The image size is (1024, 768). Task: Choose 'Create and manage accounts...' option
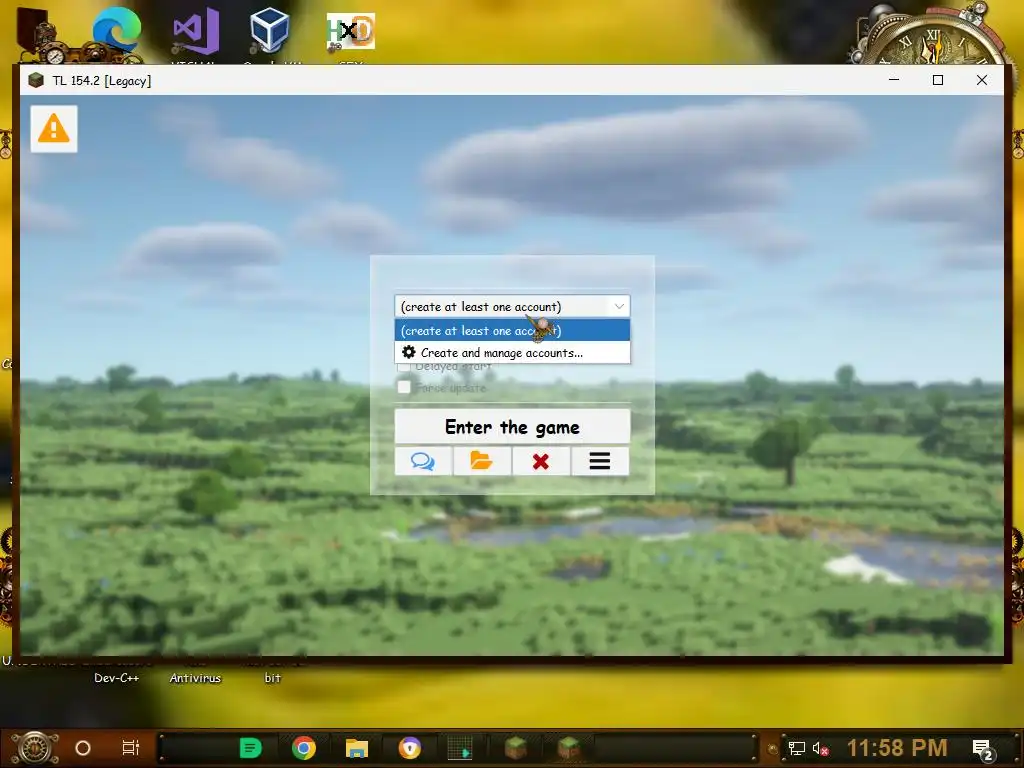[513, 353]
